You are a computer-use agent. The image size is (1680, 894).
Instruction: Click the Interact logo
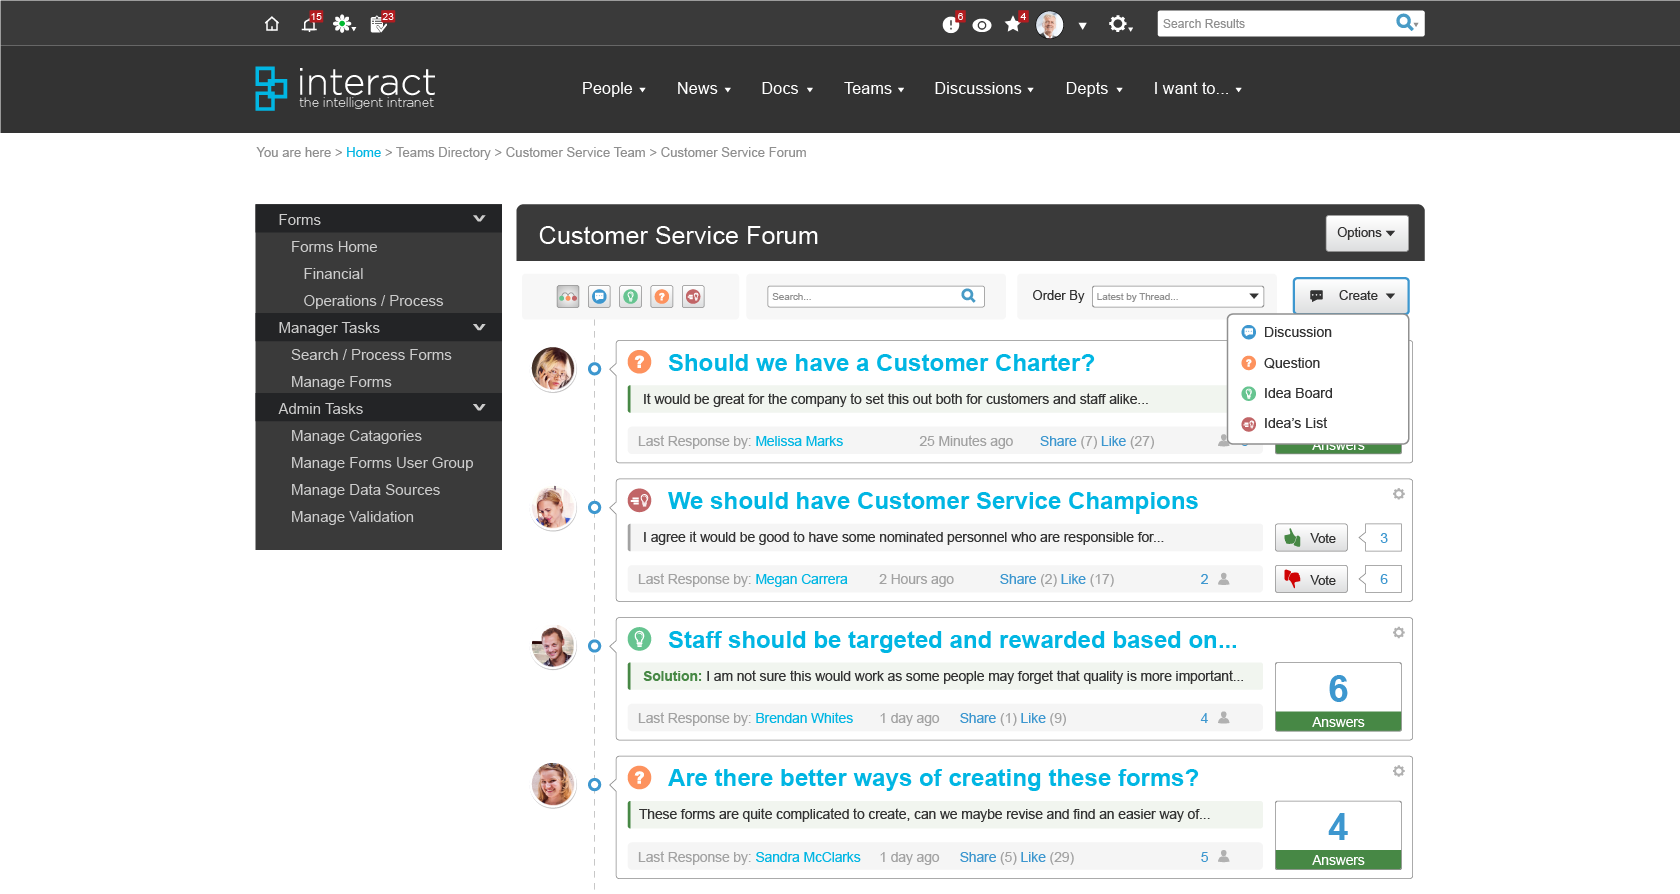pos(345,88)
